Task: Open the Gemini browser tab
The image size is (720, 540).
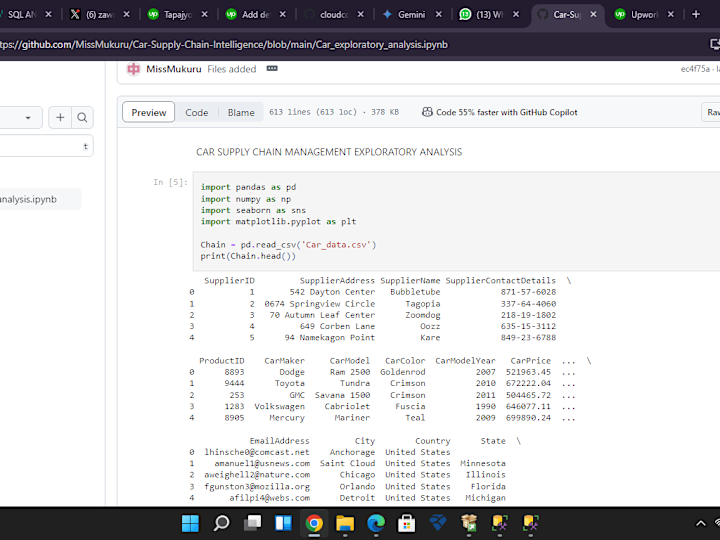Action: point(410,15)
